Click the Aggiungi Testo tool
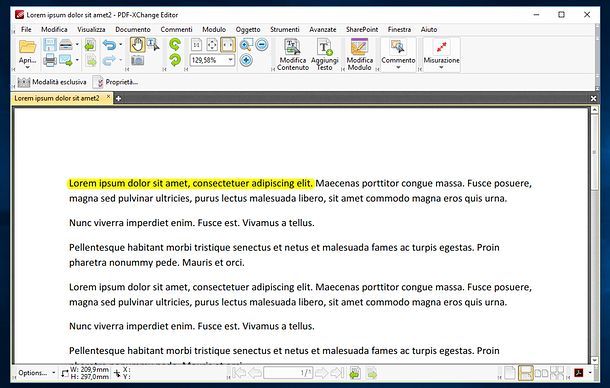Viewport: 610px width, 388px height. click(324, 54)
